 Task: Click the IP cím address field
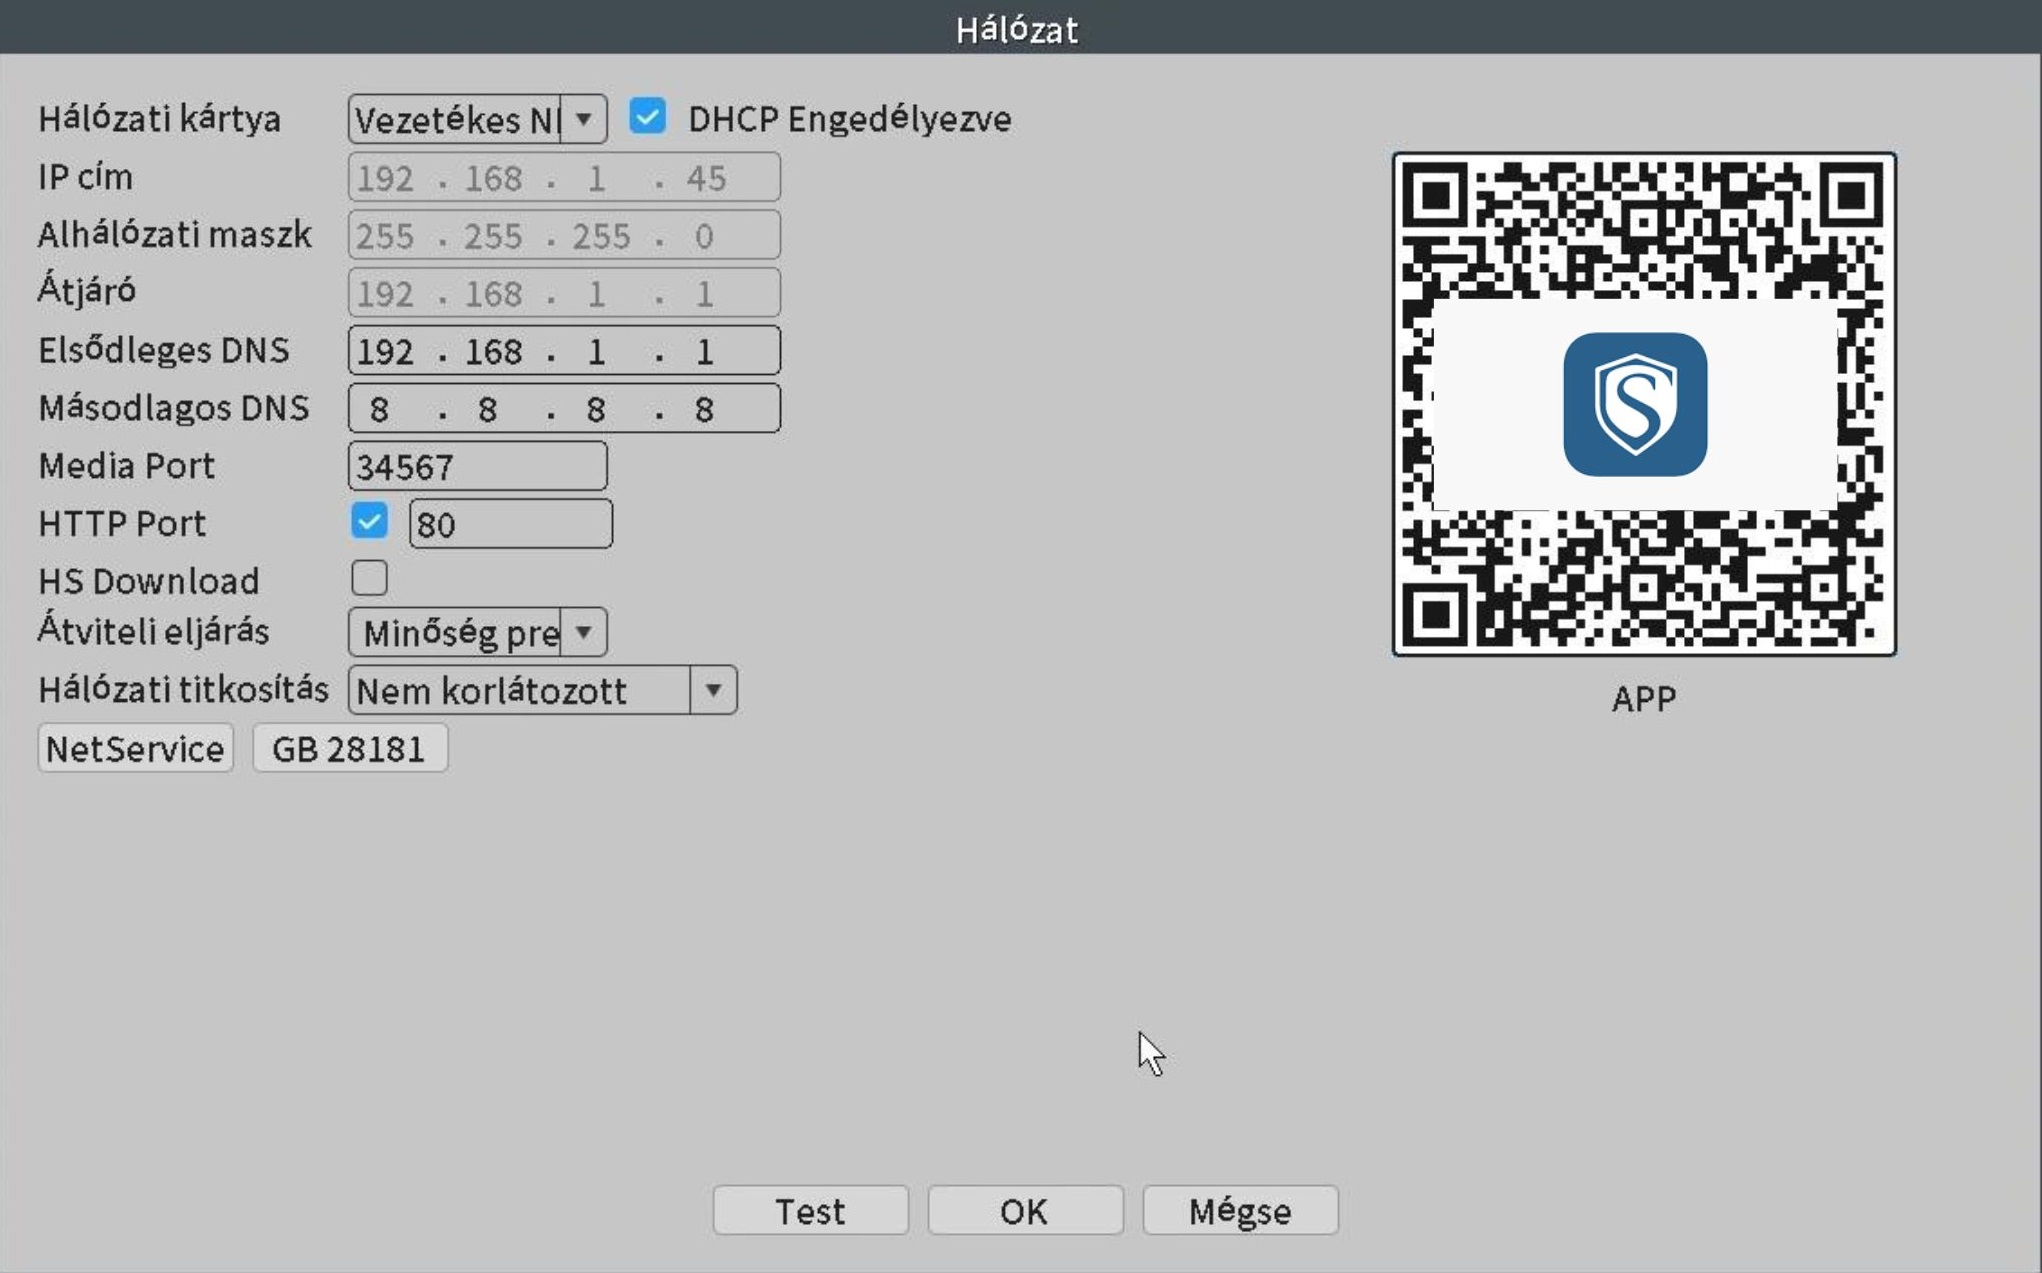tap(563, 178)
